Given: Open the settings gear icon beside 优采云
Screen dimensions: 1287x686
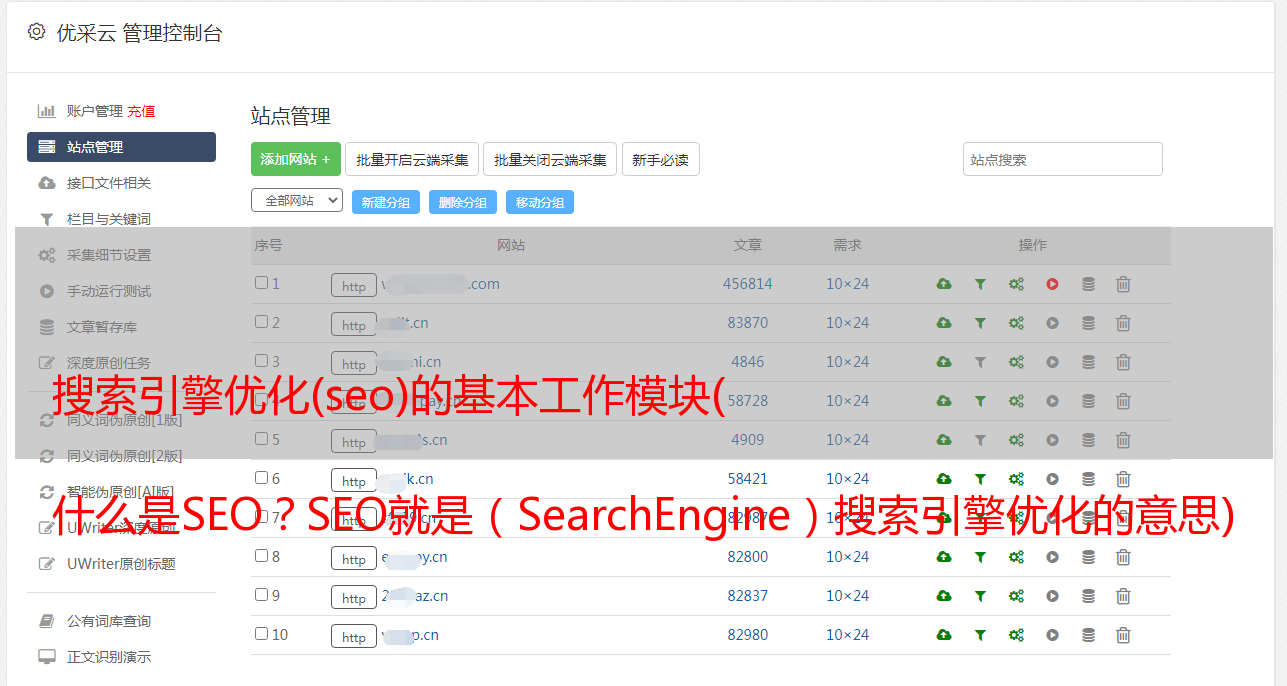Looking at the screenshot, I should click(x=37, y=32).
